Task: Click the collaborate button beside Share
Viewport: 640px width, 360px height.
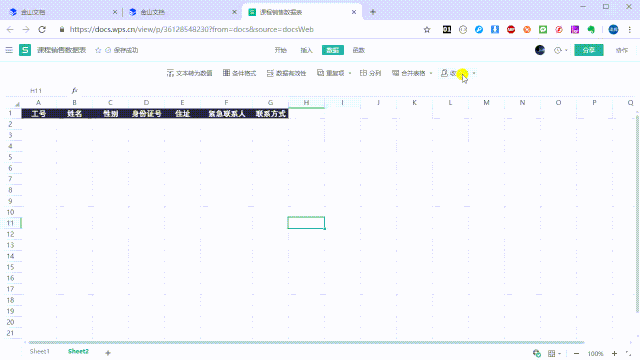Action: [622, 50]
